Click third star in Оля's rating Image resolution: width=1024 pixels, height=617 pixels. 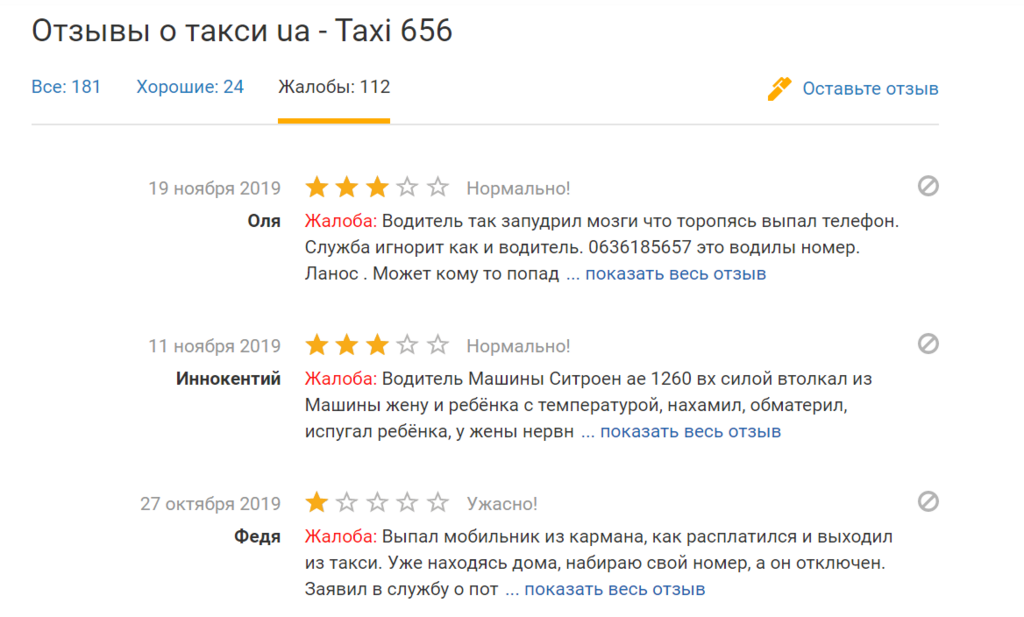coord(377,187)
